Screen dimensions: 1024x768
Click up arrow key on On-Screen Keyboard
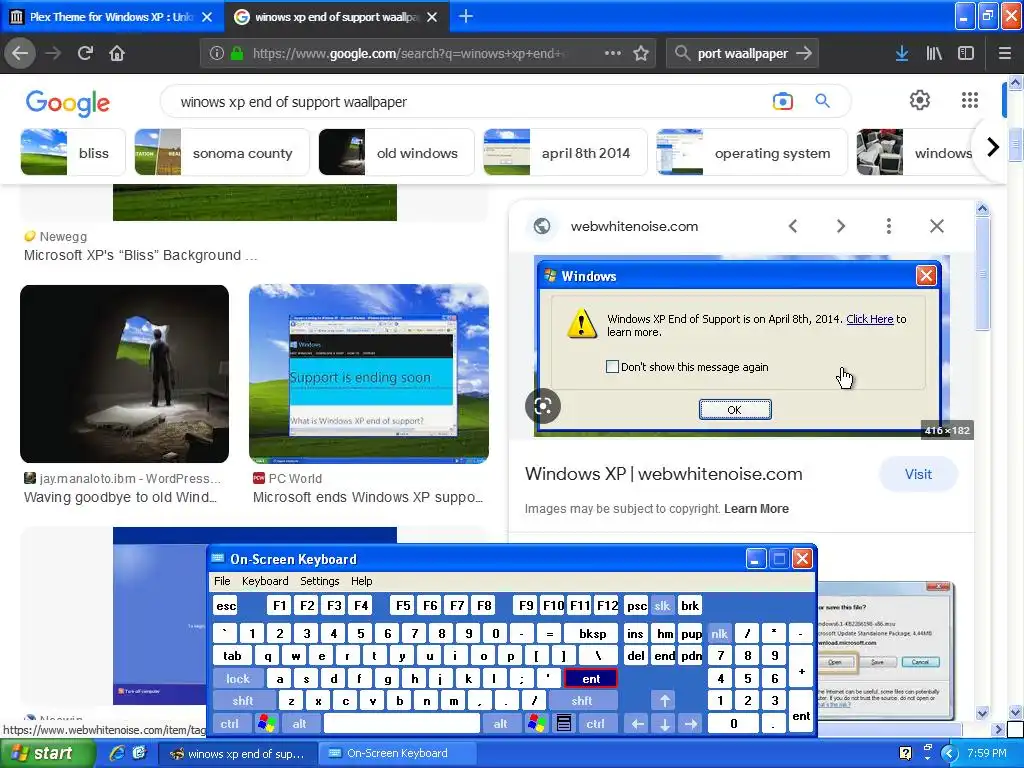(665, 701)
